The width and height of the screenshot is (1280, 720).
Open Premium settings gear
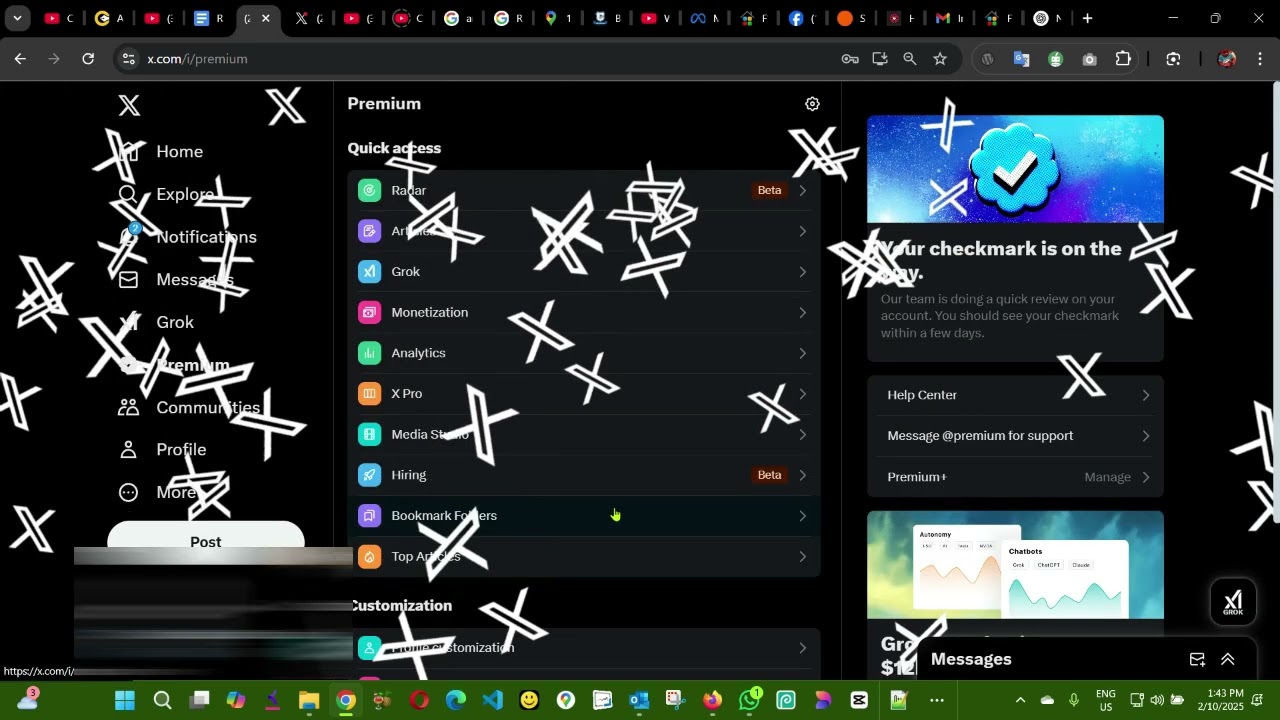coord(812,104)
